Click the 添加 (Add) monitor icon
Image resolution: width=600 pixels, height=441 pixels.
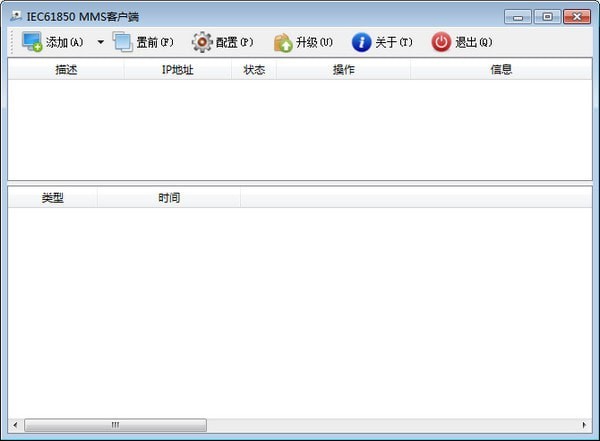click(x=32, y=42)
